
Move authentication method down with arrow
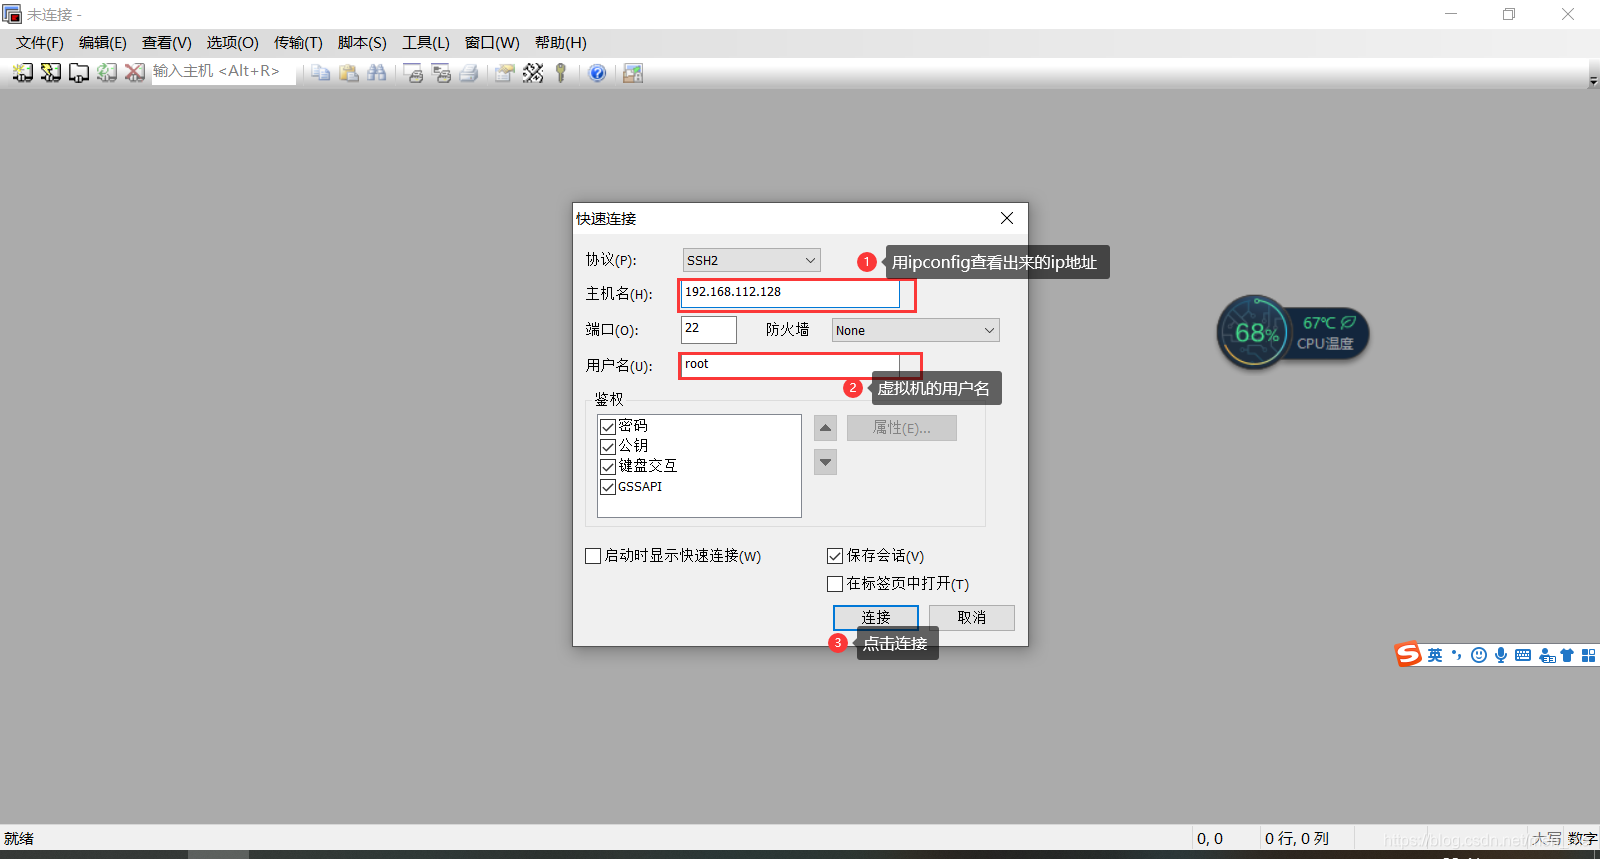pyautogui.click(x=825, y=462)
